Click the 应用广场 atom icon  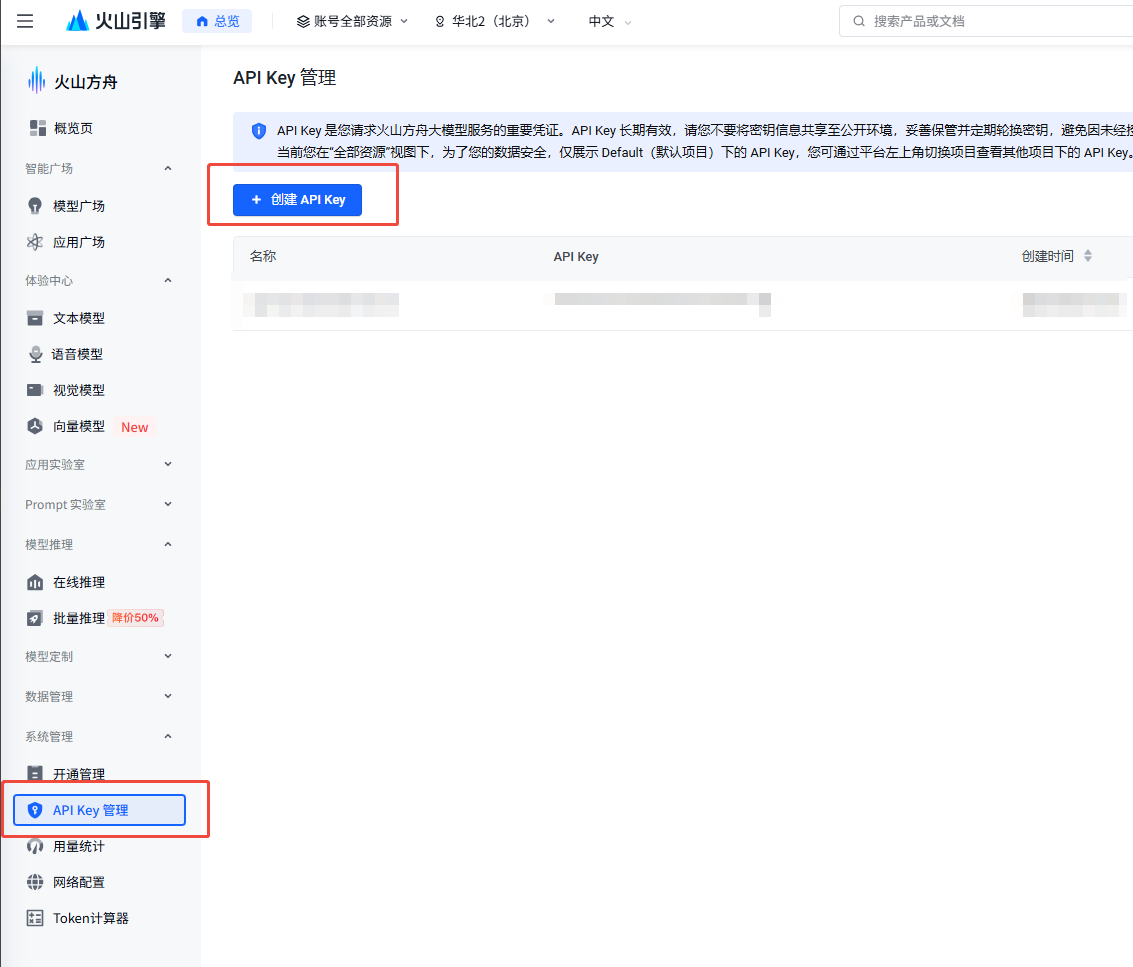(x=35, y=242)
